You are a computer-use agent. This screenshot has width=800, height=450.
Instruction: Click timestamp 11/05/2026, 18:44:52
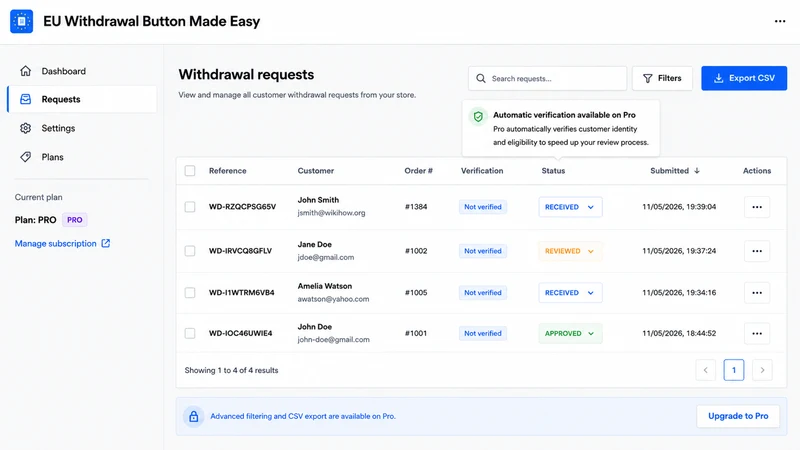coord(679,334)
